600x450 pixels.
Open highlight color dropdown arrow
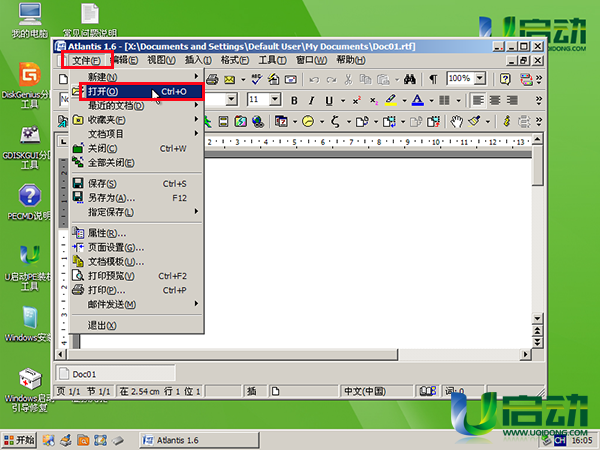point(404,101)
